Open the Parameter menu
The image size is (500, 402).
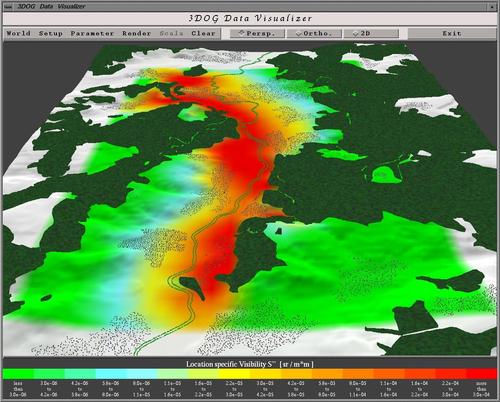(x=92, y=33)
